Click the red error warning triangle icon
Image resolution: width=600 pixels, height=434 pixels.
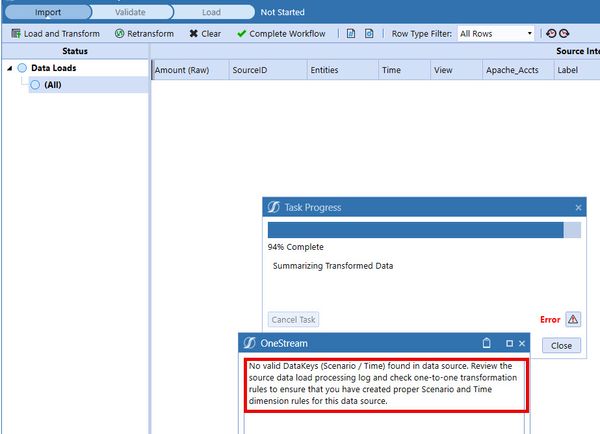tap(573, 319)
